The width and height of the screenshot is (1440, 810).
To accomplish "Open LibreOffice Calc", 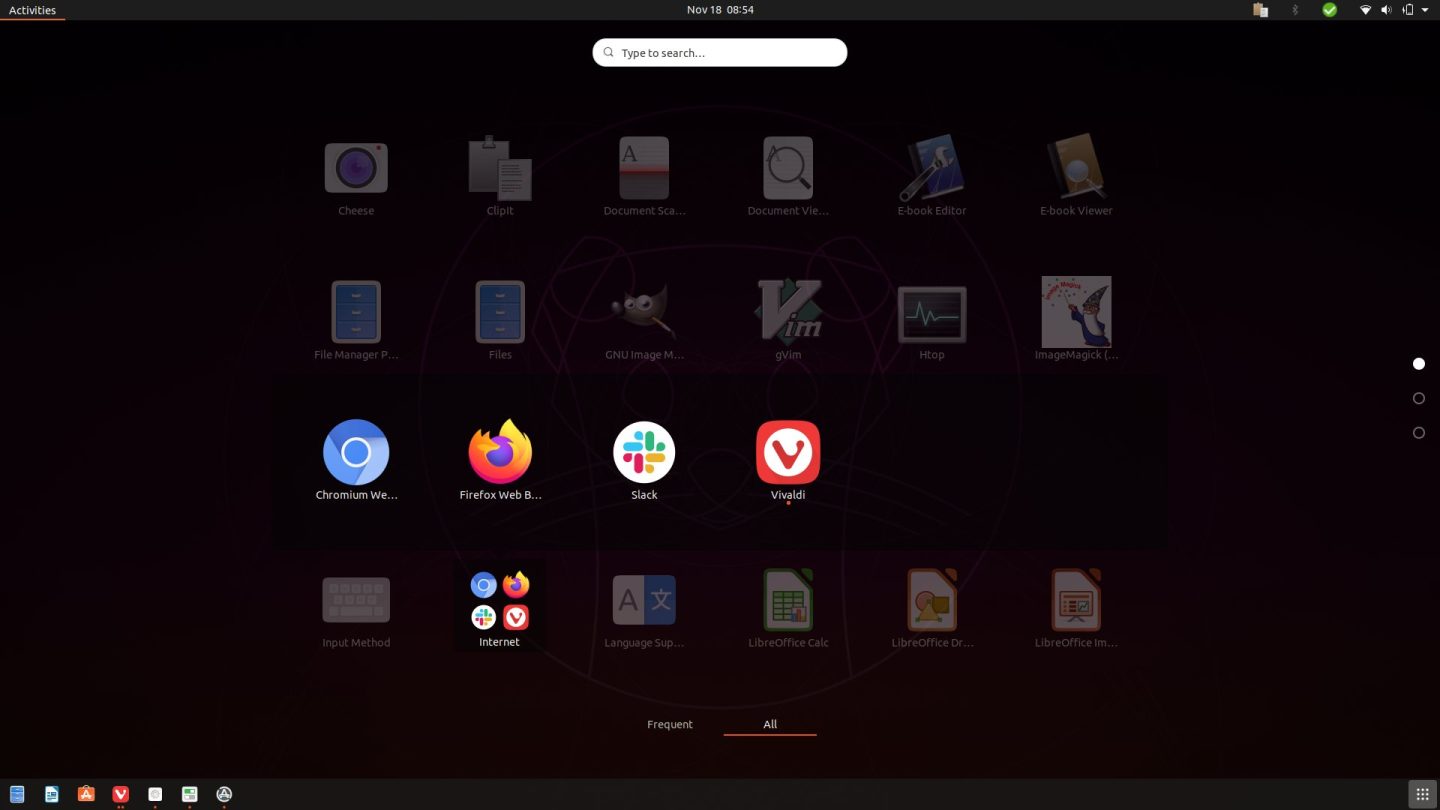I will pyautogui.click(x=788, y=598).
